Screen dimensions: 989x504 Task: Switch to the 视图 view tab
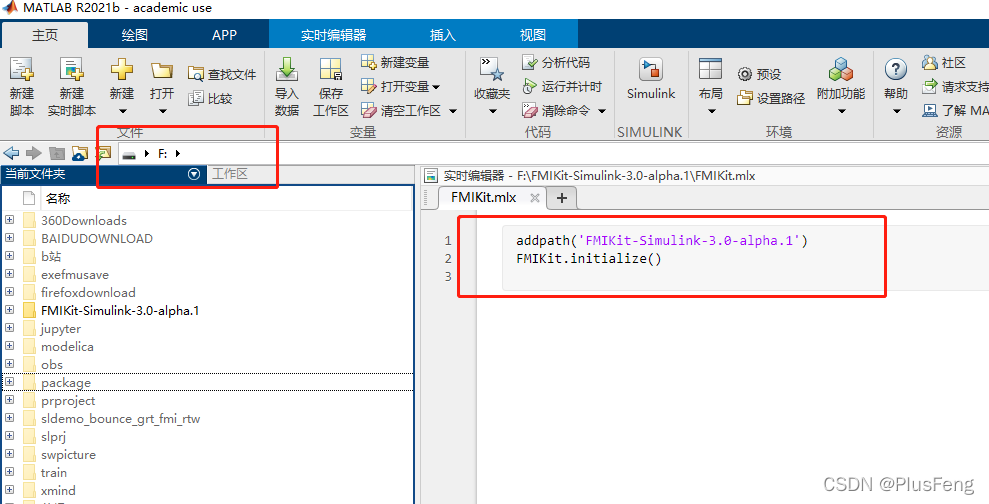tap(533, 35)
